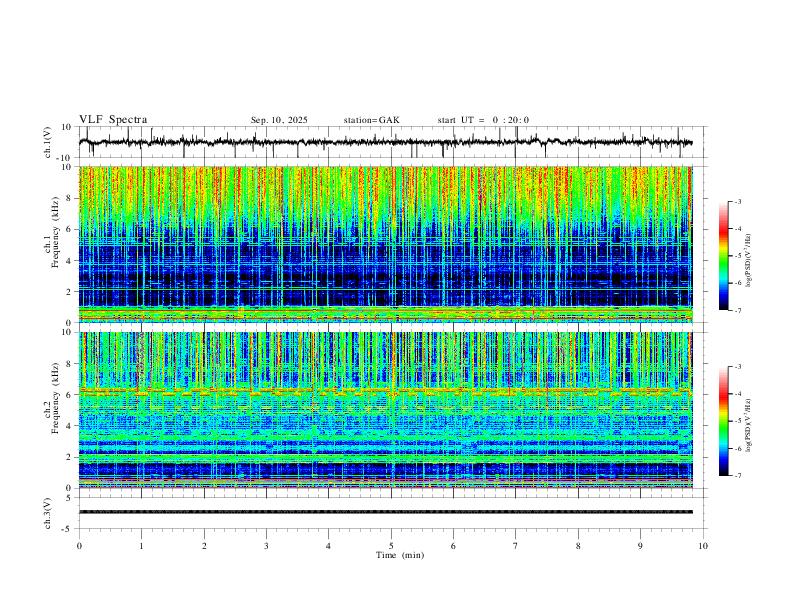The height and width of the screenshot is (612, 792).
Task: Click the 'ch.3(V)' axis label
Action: (x=48, y=513)
